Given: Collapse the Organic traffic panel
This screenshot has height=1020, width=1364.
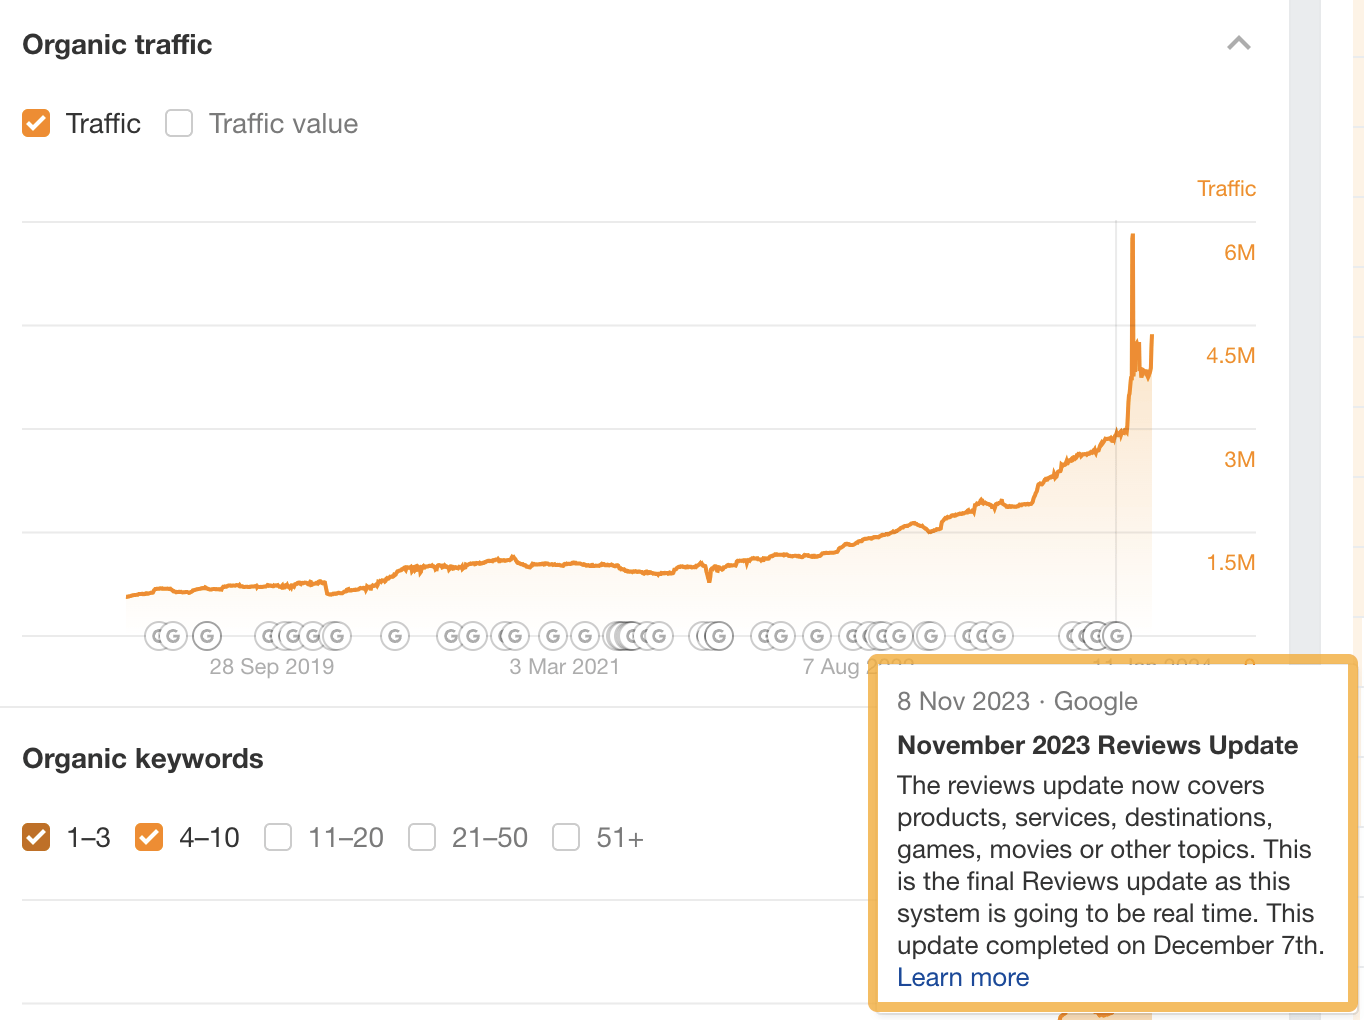Looking at the screenshot, I should point(1239,44).
